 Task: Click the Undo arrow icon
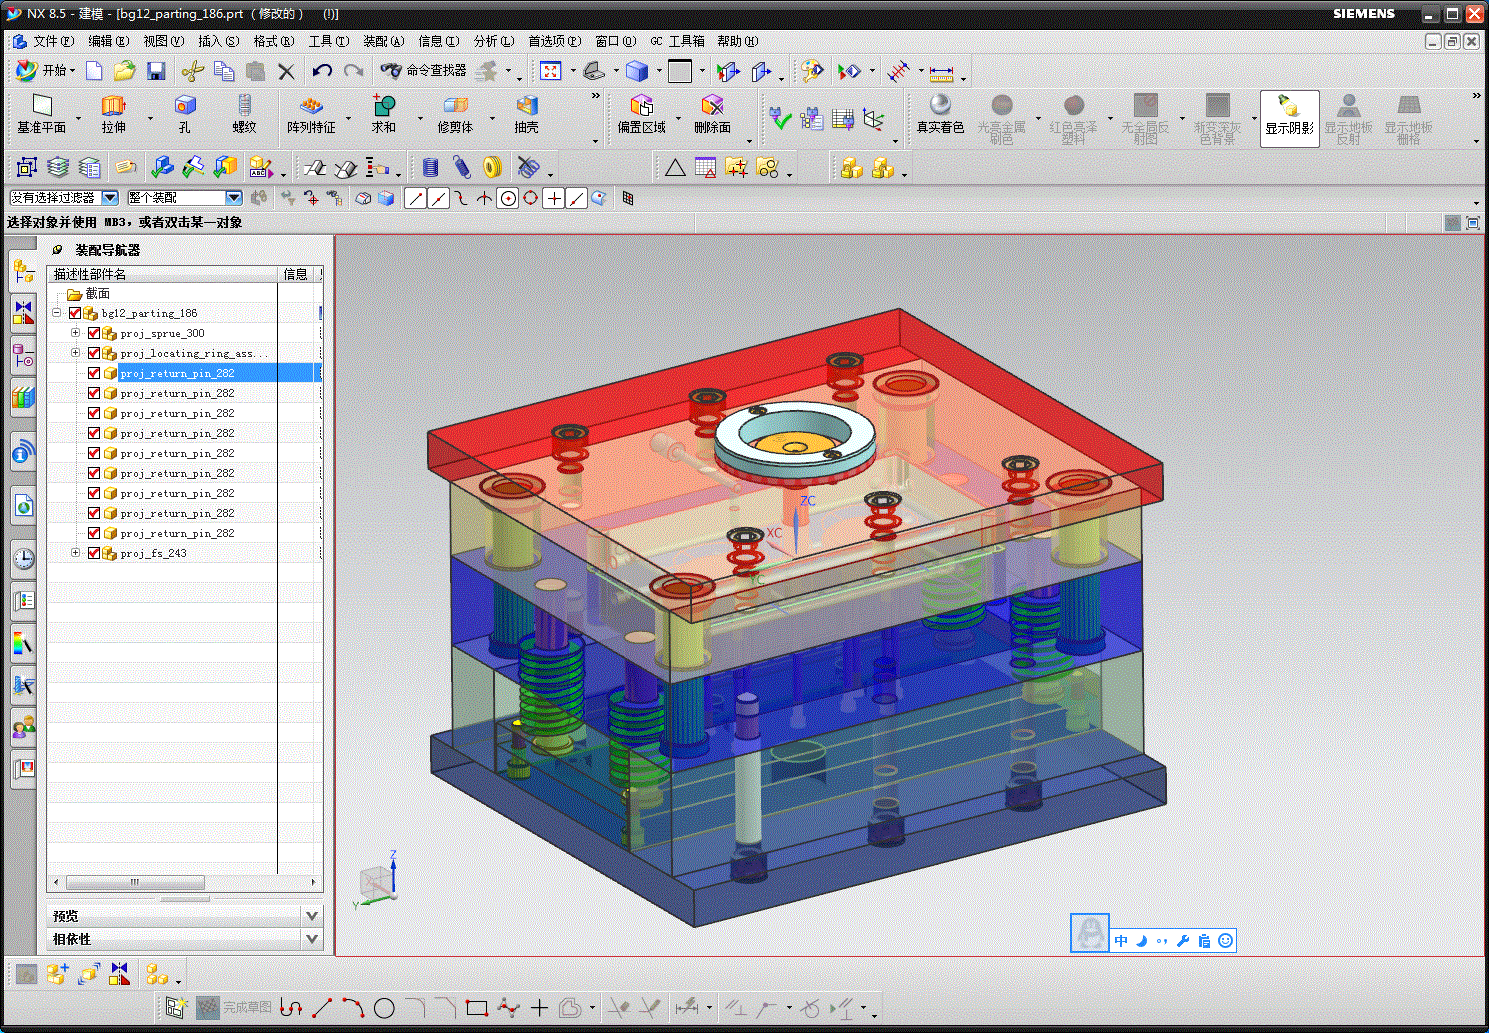point(322,71)
